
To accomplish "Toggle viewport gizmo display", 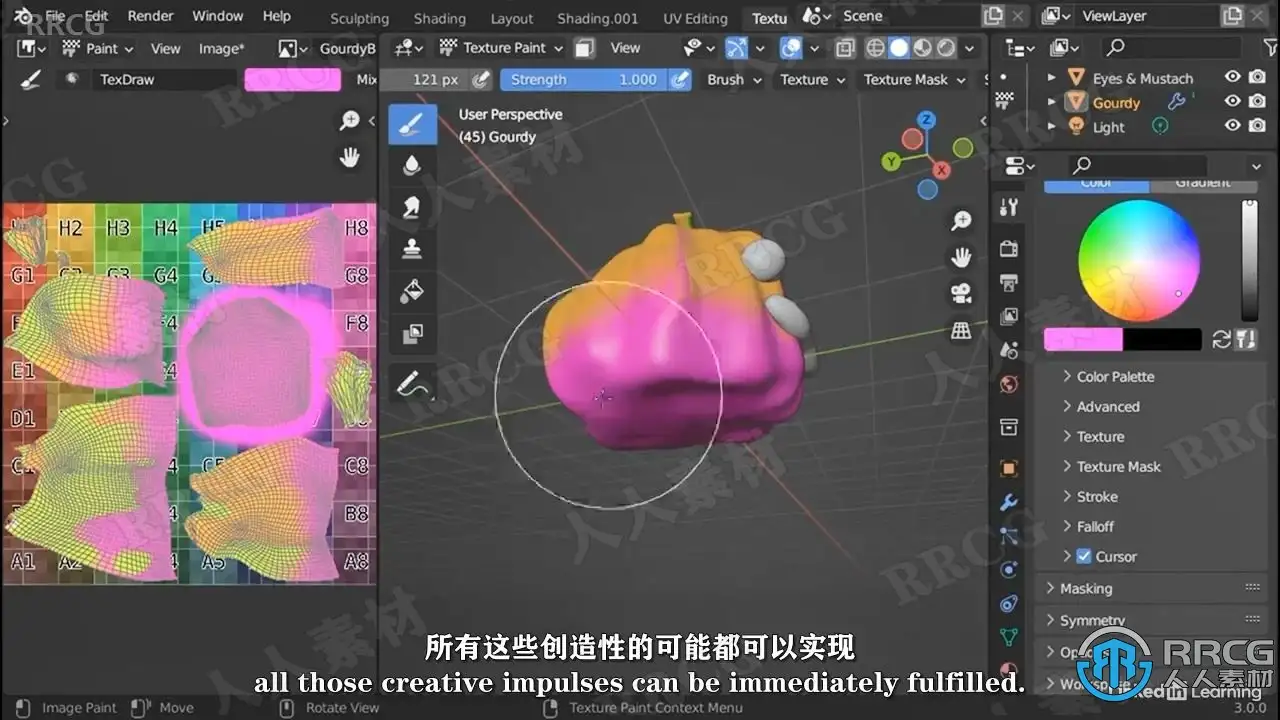I will pyautogui.click(x=737, y=47).
